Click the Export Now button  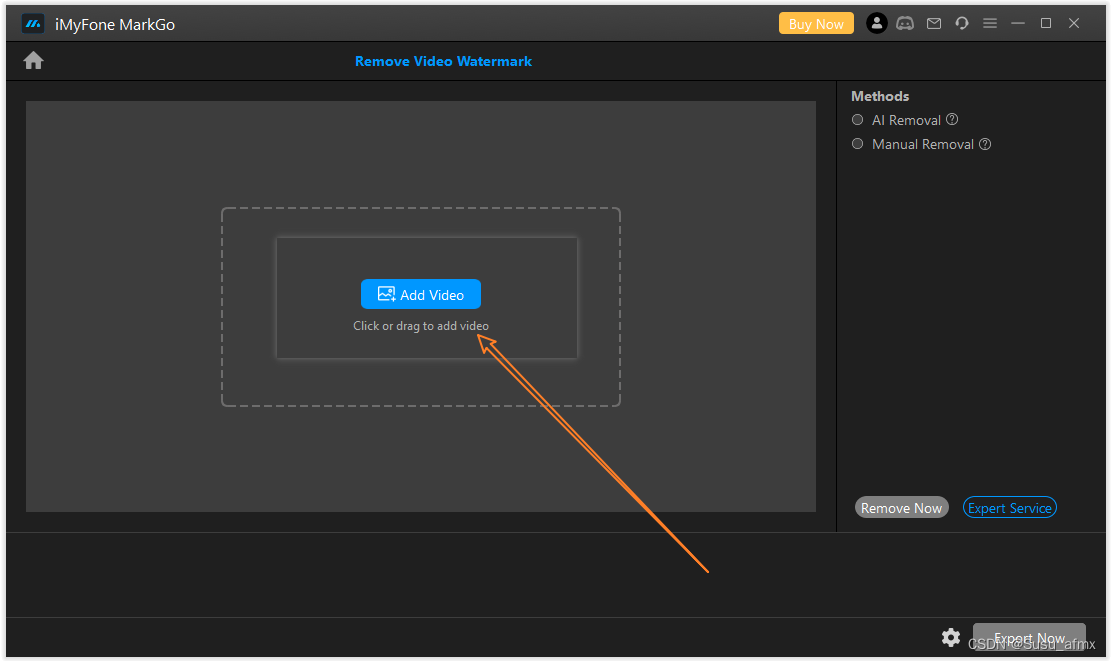pyautogui.click(x=1029, y=638)
